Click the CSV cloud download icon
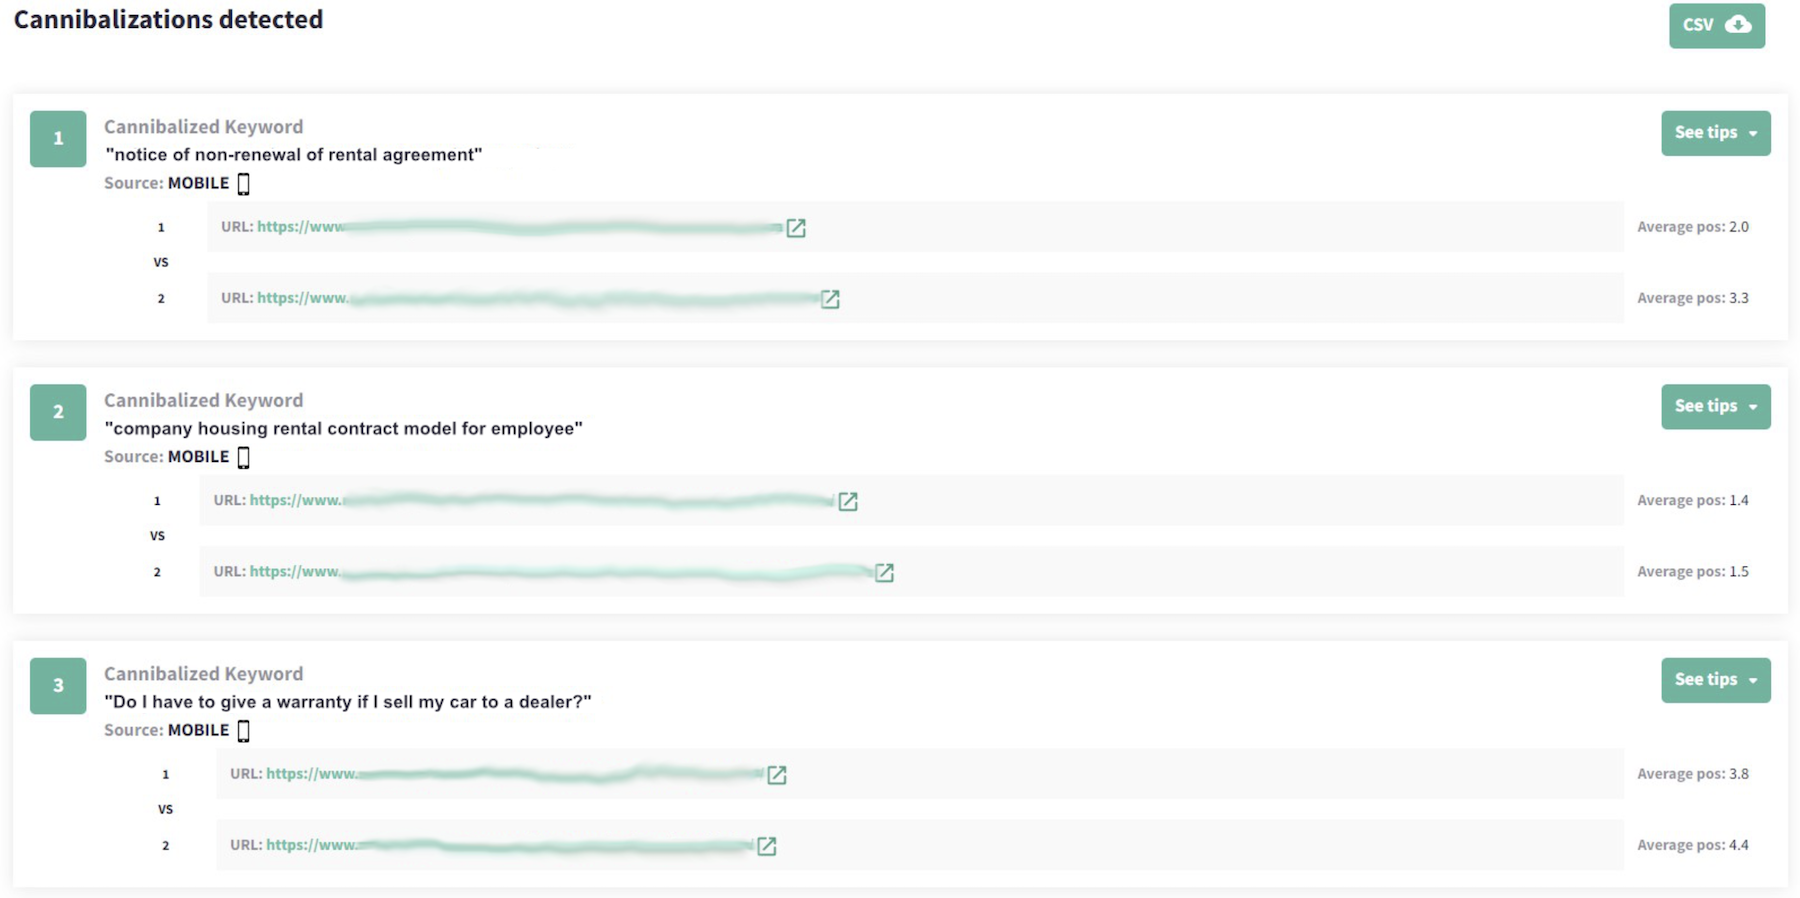1800x898 pixels. point(1740,25)
